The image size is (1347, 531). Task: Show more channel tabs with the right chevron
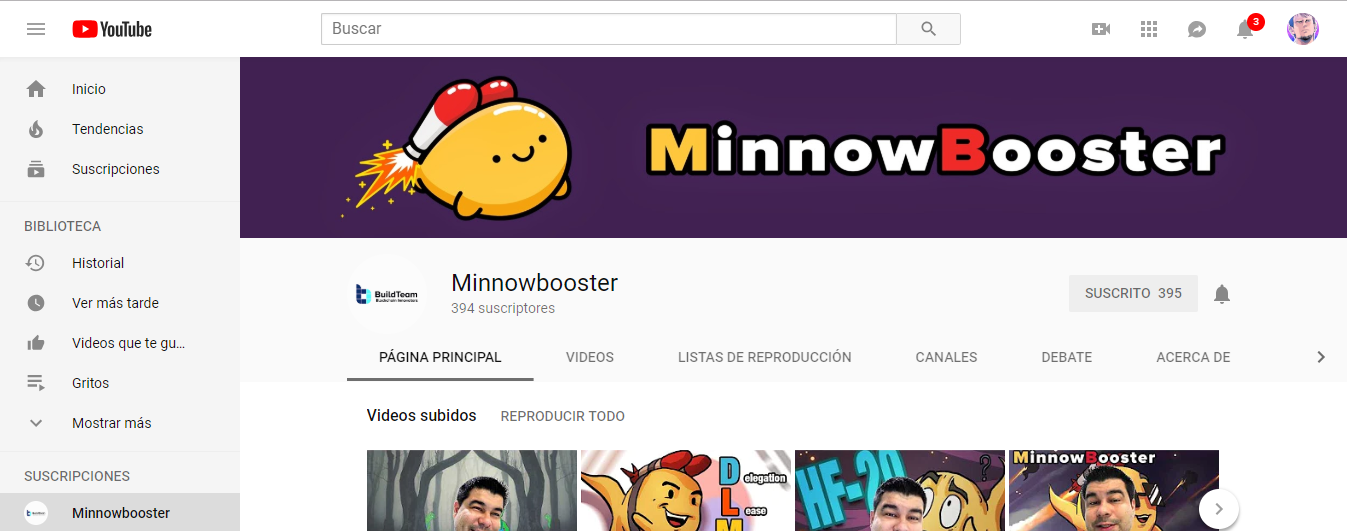point(1321,357)
